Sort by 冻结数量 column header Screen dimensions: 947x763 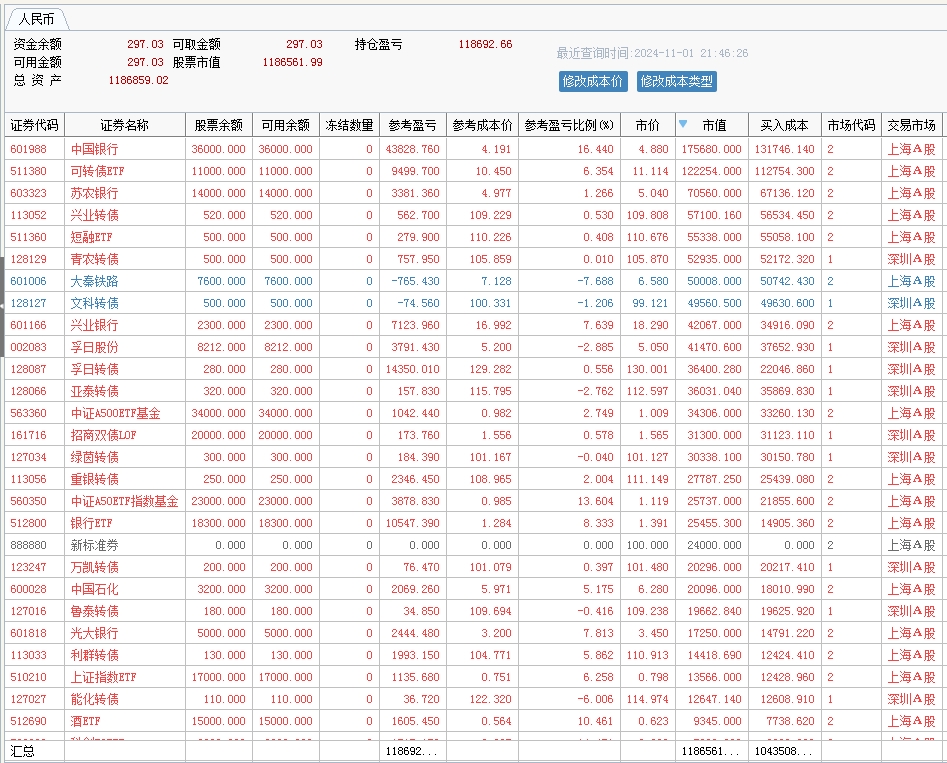(349, 125)
